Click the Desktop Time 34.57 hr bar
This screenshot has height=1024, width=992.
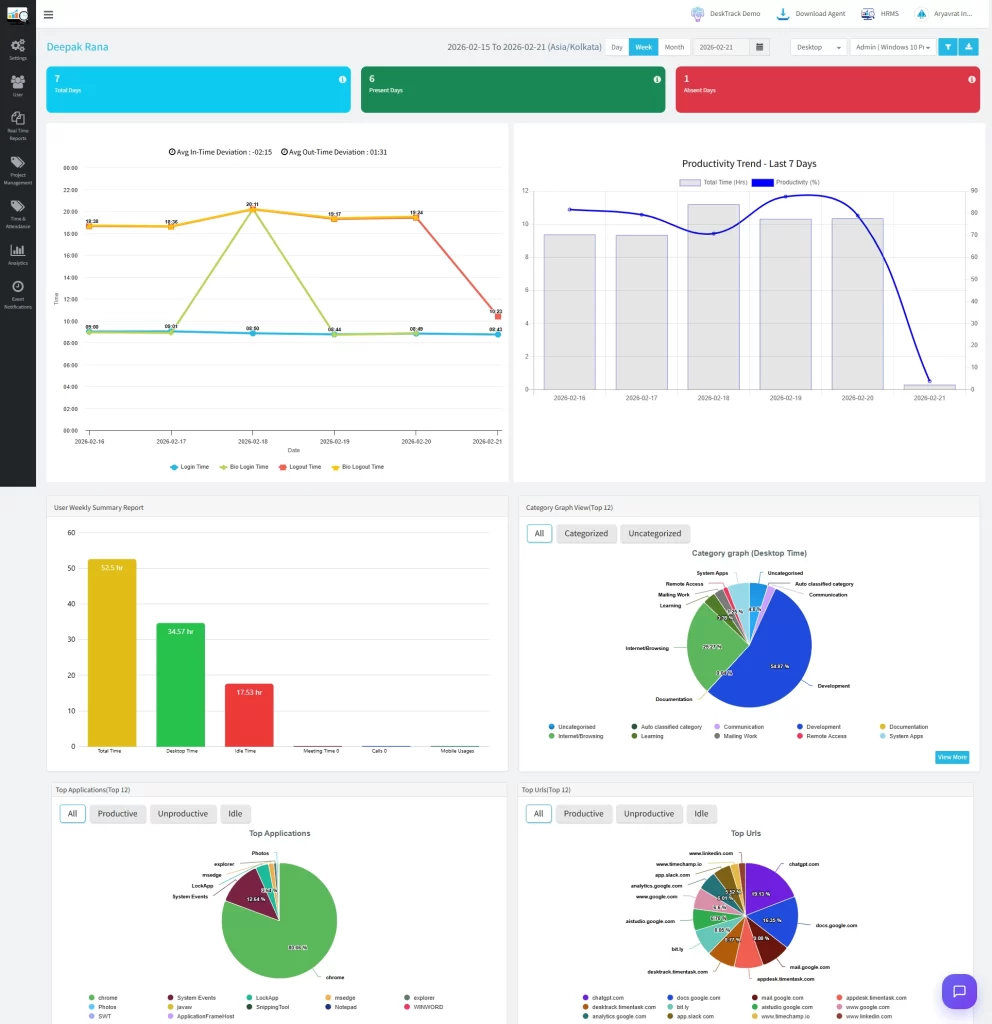pos(180,684)
